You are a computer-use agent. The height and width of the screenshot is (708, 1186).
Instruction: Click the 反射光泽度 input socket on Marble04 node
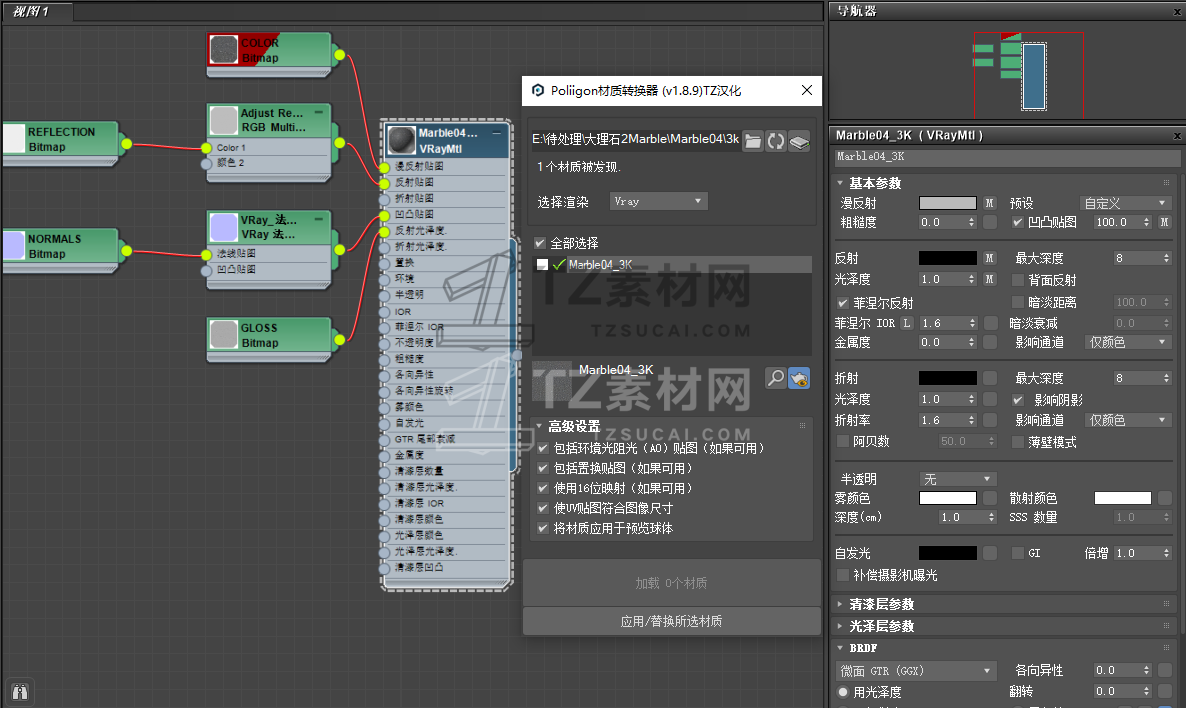tap(384, 231)
